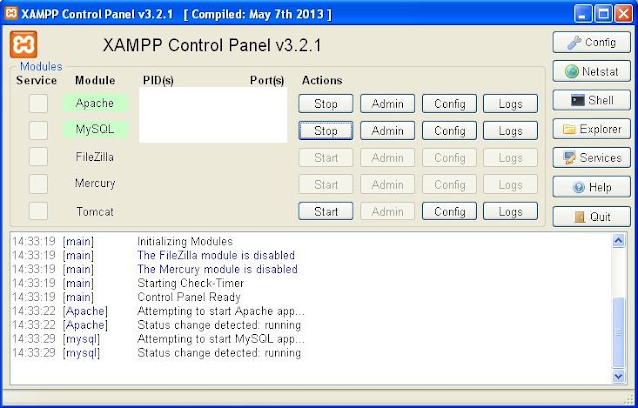Screen dimensions: 638x408
Task: Start the Tomcat module
Action: point(326,212)
